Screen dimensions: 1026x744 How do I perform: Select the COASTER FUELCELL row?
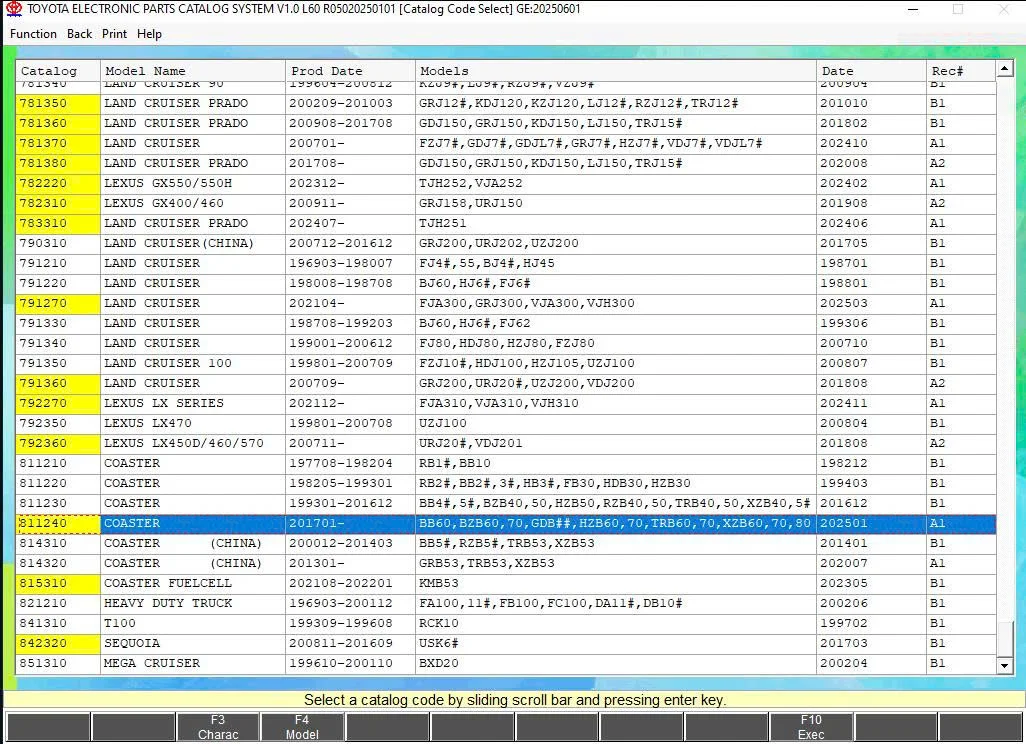(506, 584)
